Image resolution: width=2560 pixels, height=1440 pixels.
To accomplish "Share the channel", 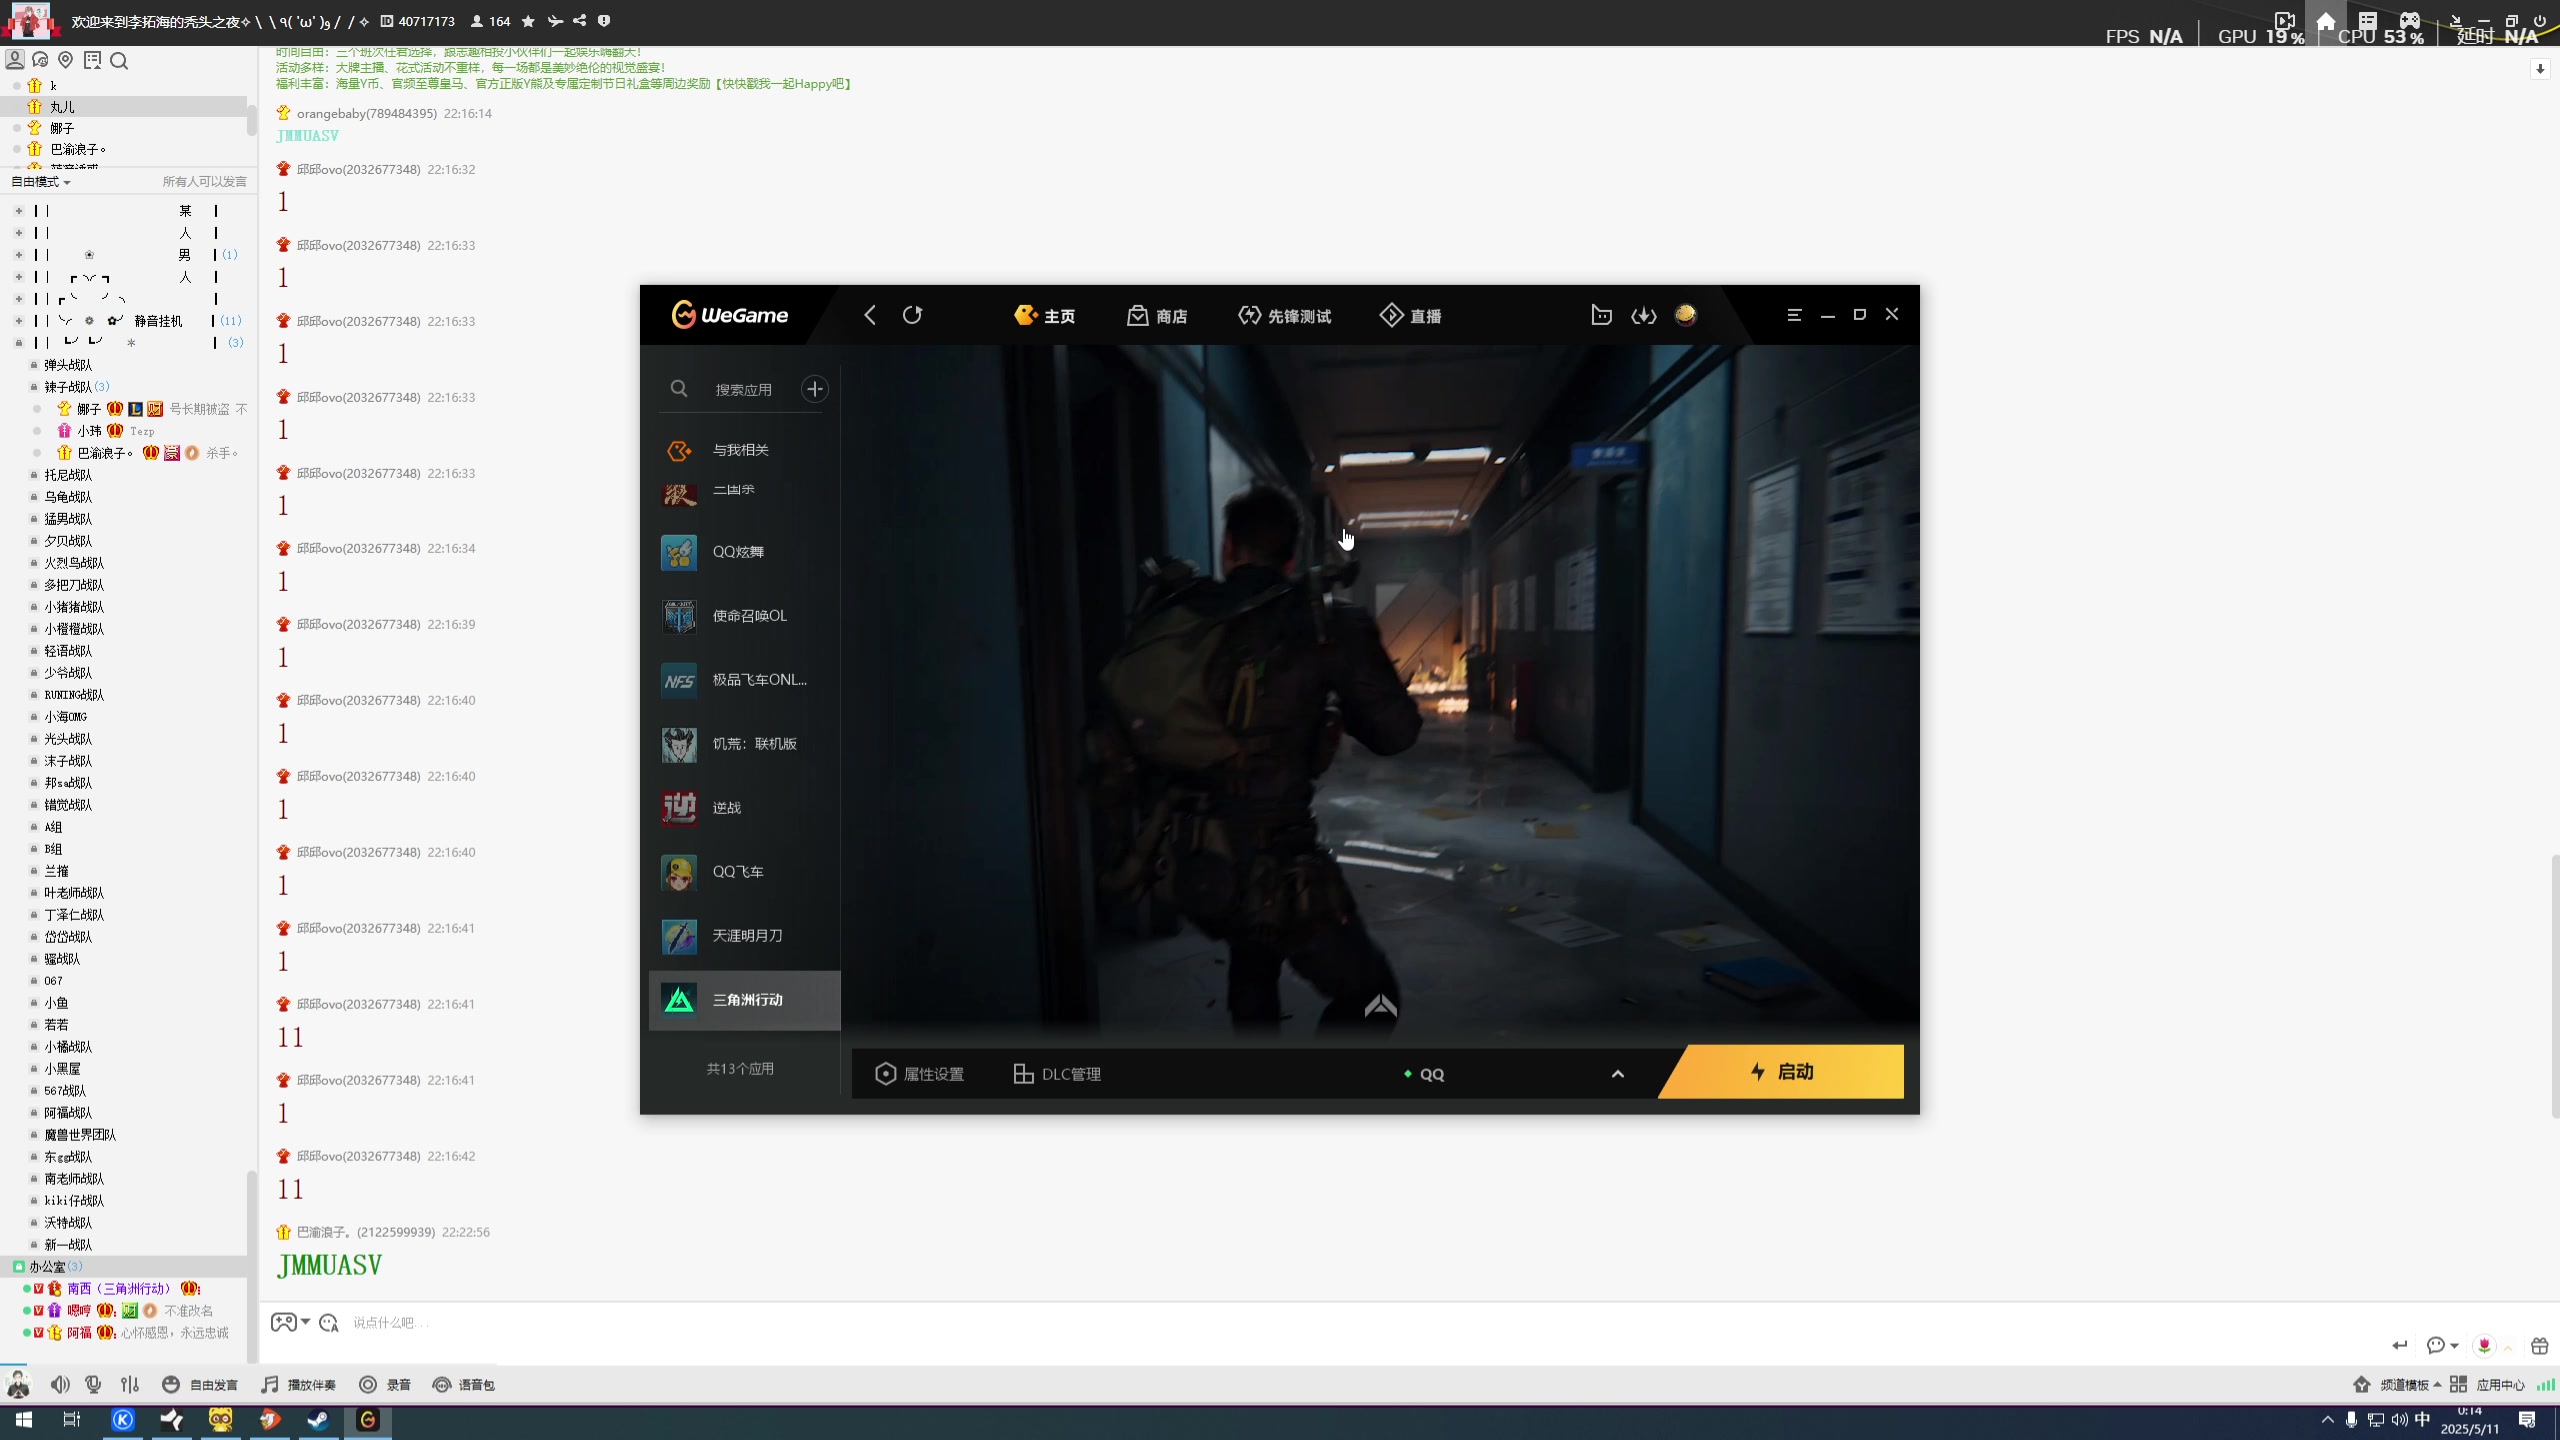I will tap(580, 21).
